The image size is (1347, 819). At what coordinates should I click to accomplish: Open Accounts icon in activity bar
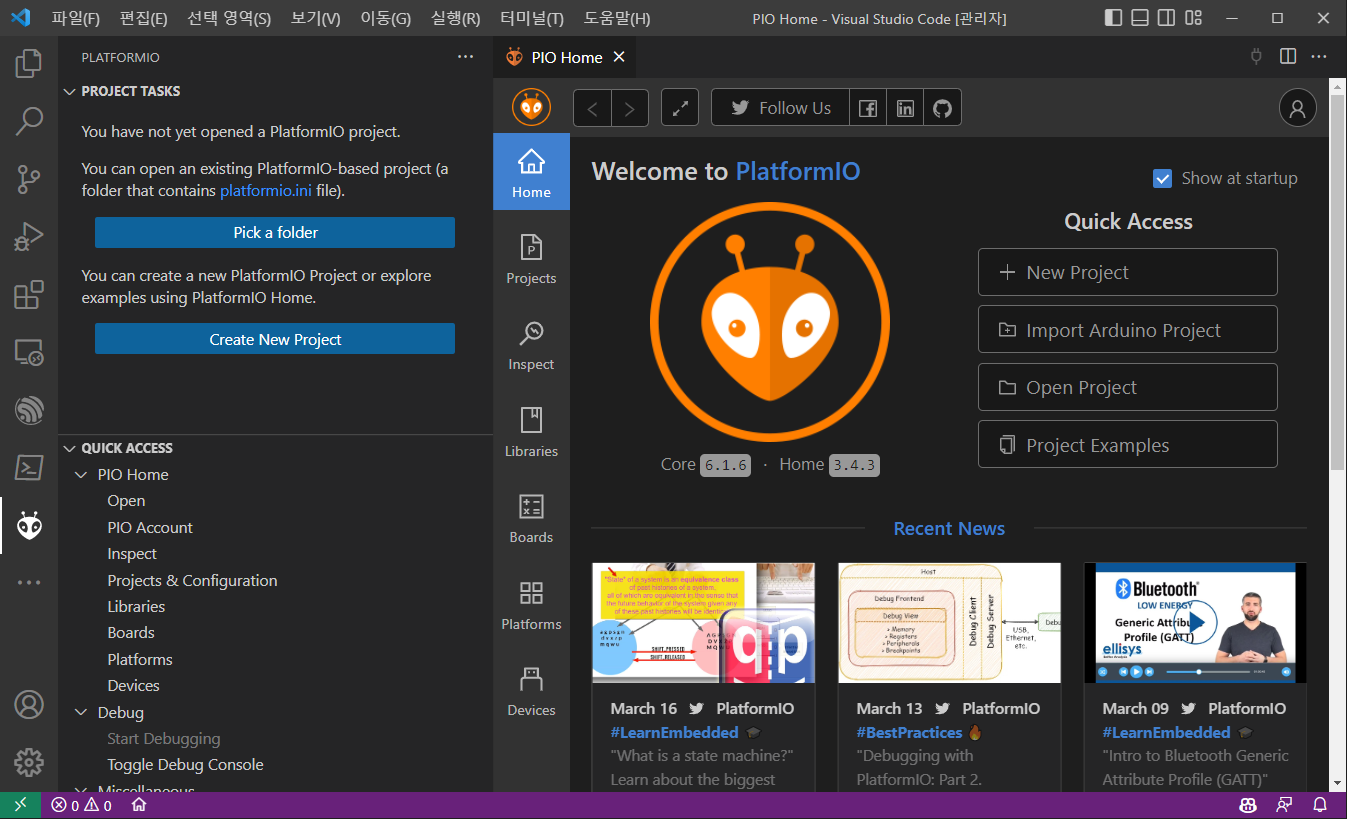pos(29,705)
